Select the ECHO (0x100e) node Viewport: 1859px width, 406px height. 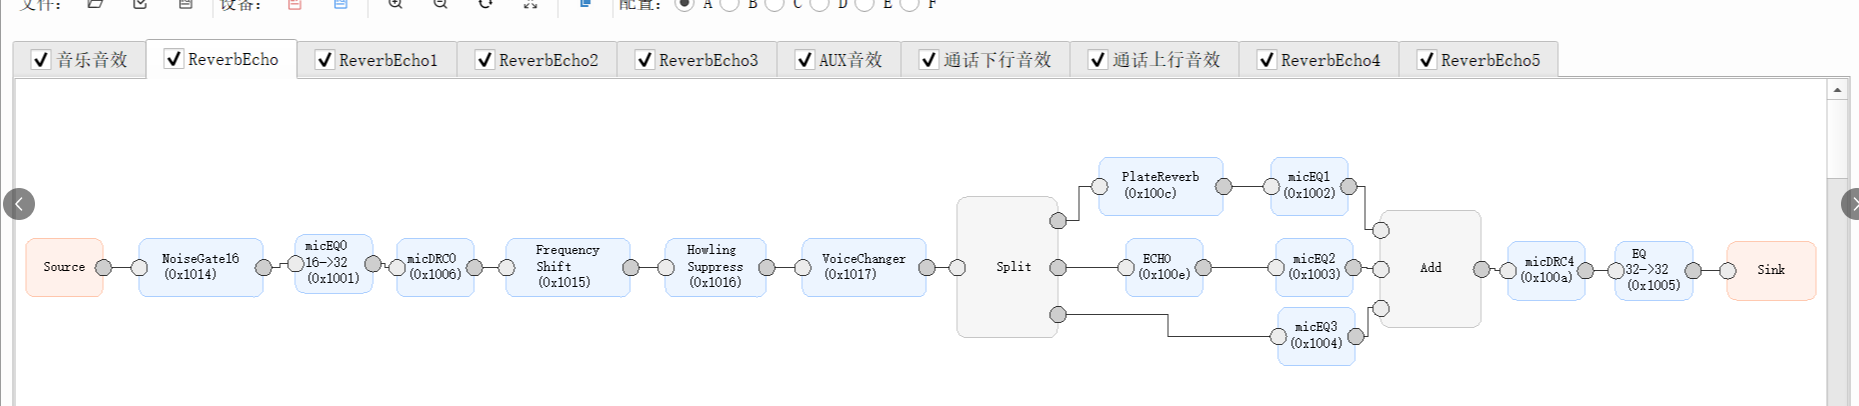click(x=1164, y=267)
